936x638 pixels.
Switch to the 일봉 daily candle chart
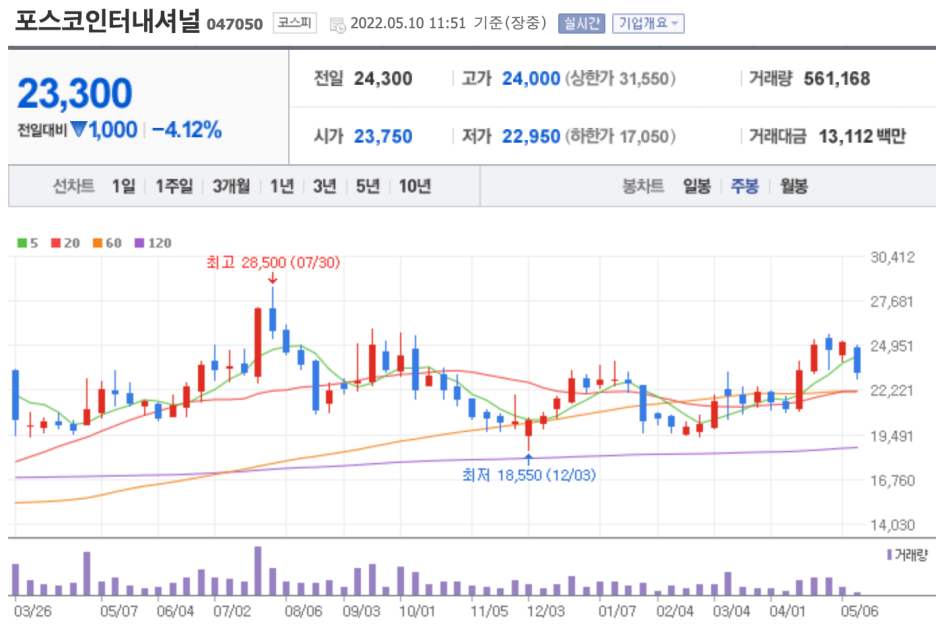tap(697, 186)
